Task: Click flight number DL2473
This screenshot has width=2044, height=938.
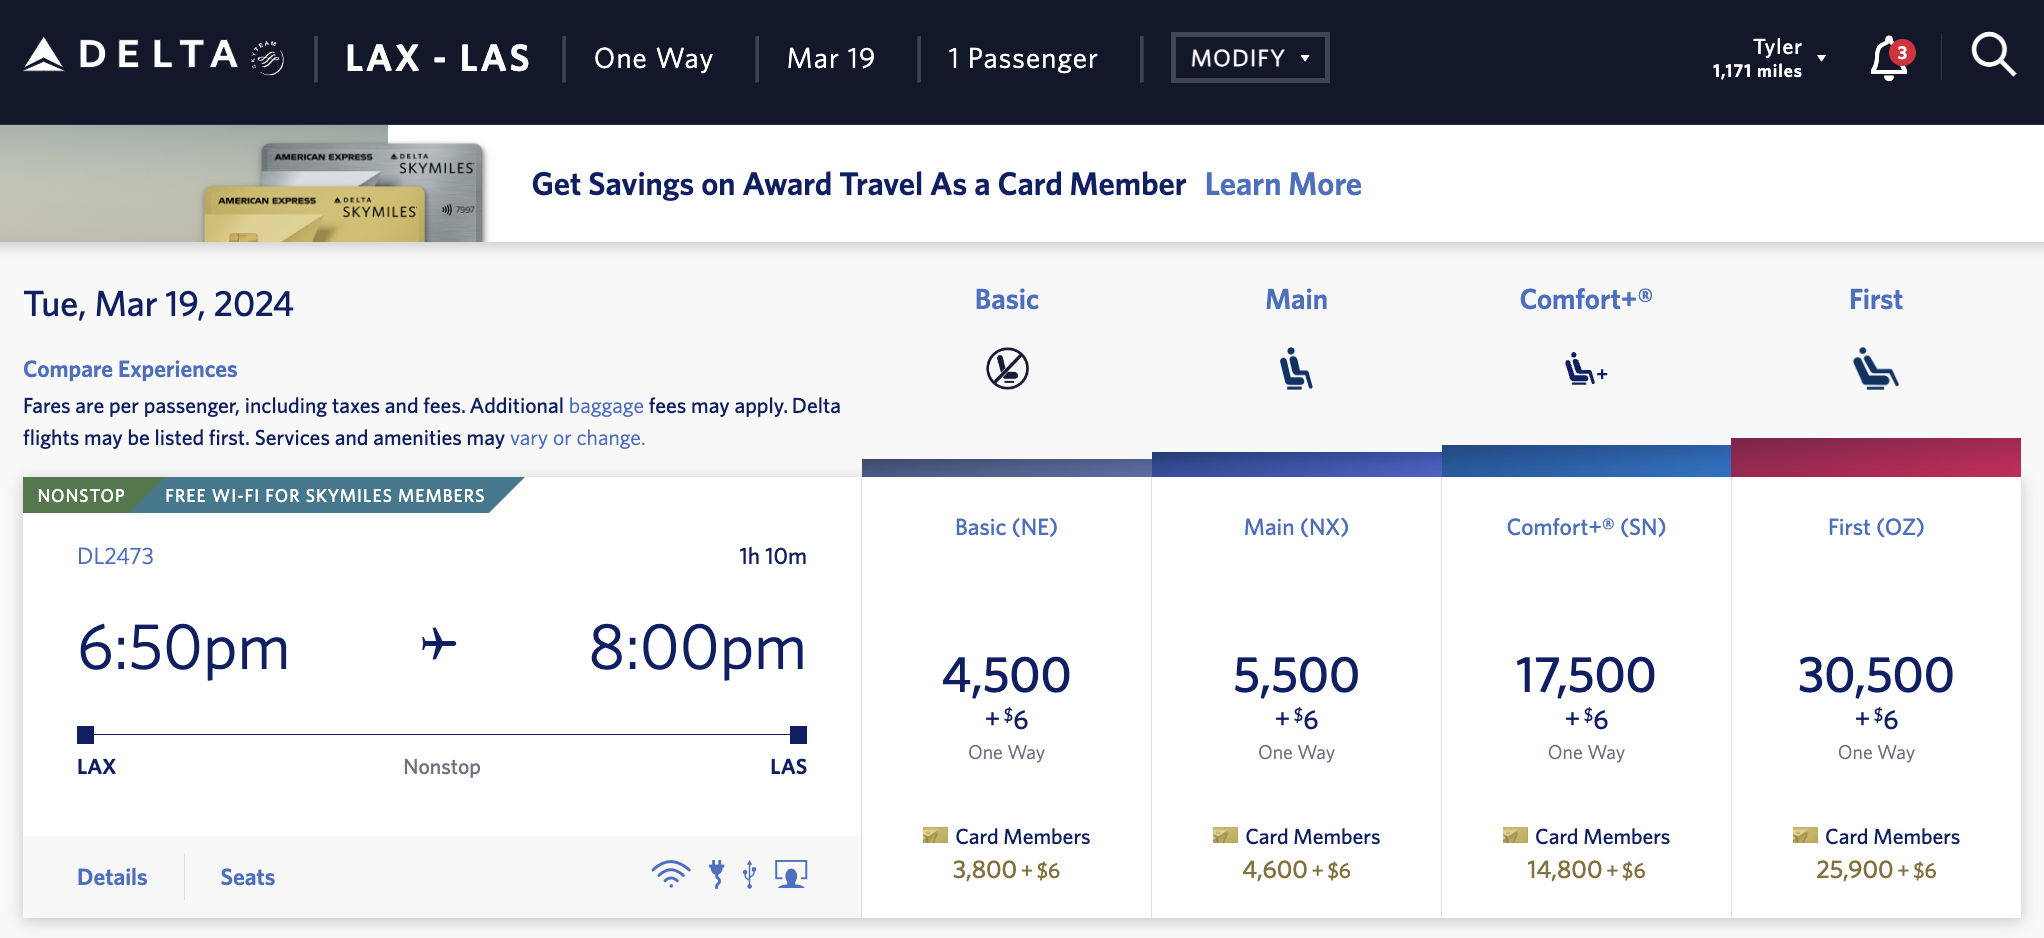Action: [115, 556]
